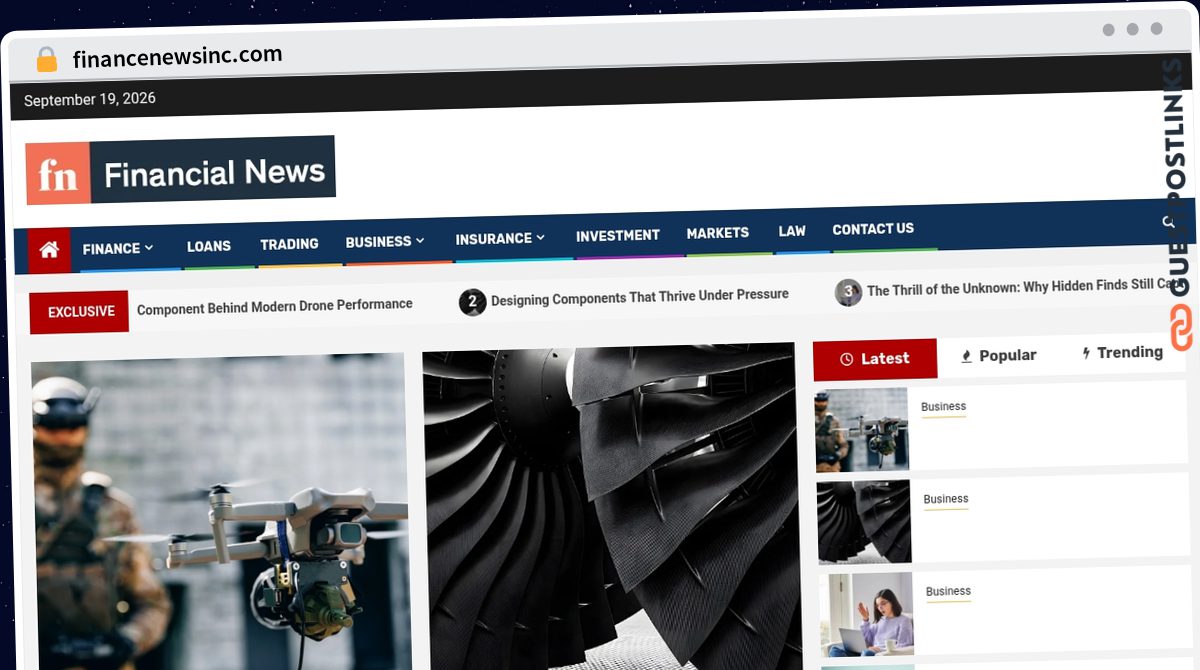Open the drone thumbnail in Latest list

click(x=862, y=430)
